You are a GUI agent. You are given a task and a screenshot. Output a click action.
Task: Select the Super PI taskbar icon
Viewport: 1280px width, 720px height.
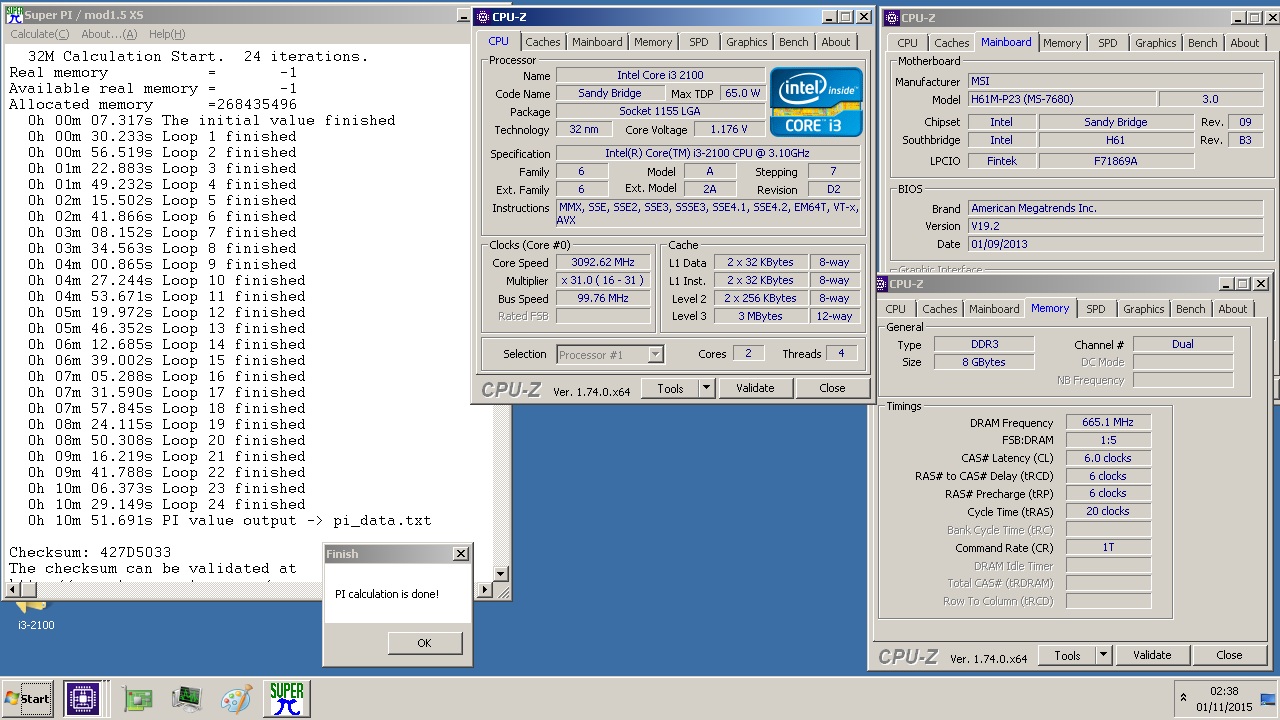point(287,698)
